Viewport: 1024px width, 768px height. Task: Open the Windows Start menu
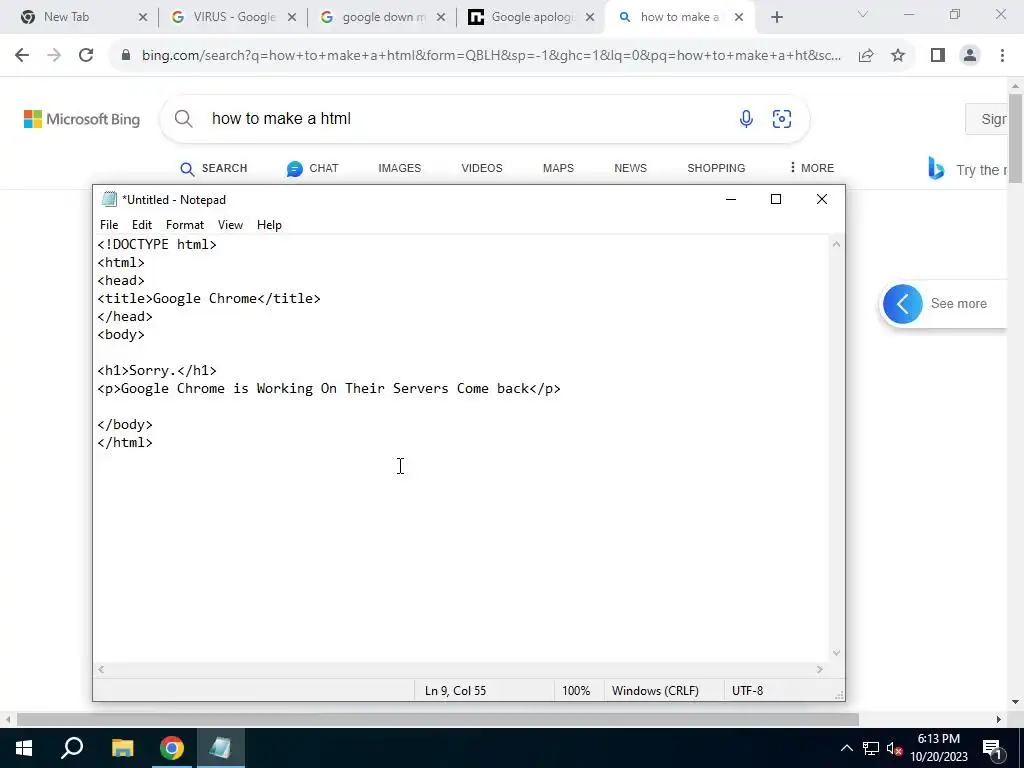point(24,748)
